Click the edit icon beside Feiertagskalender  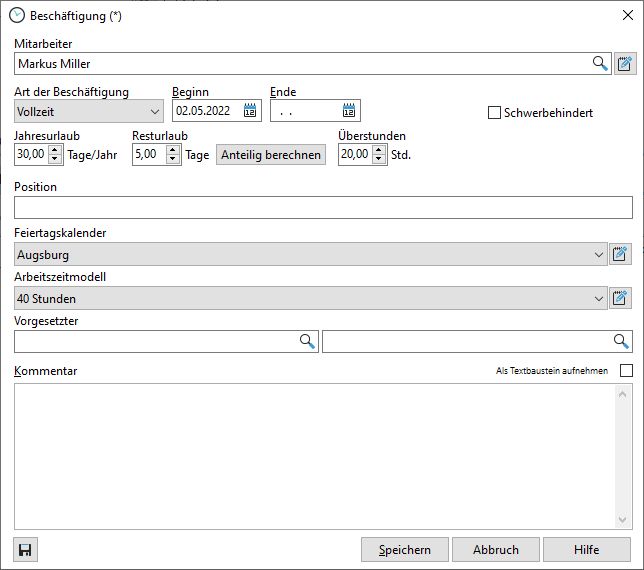click(622, 254)
